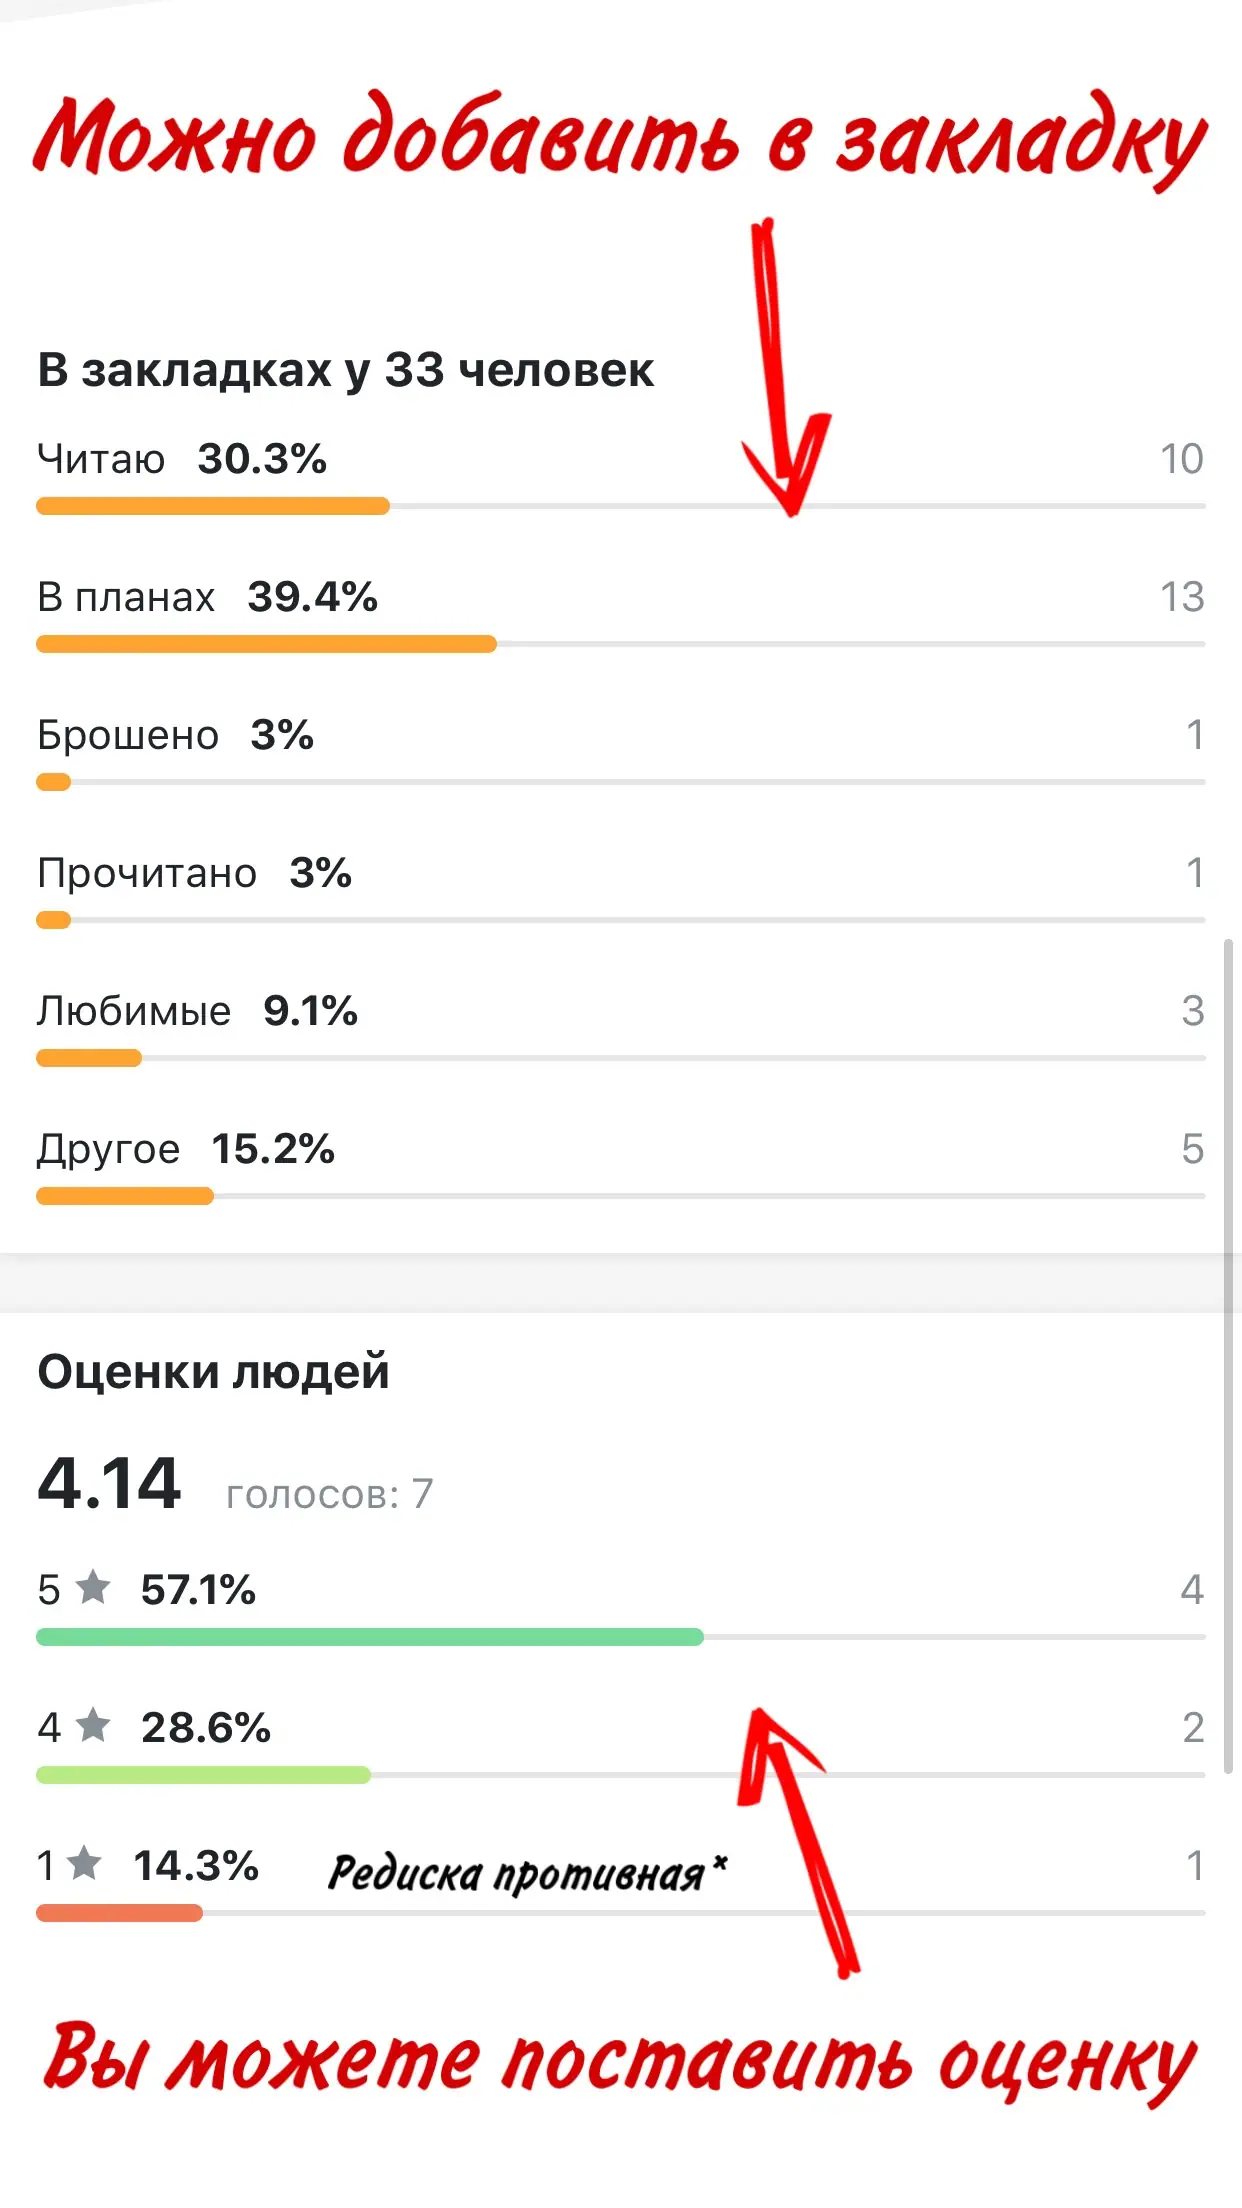Screen dimensions: 1242x2208
Task: Tap the Оценки людей heading
Action: tap(213, 1372)
